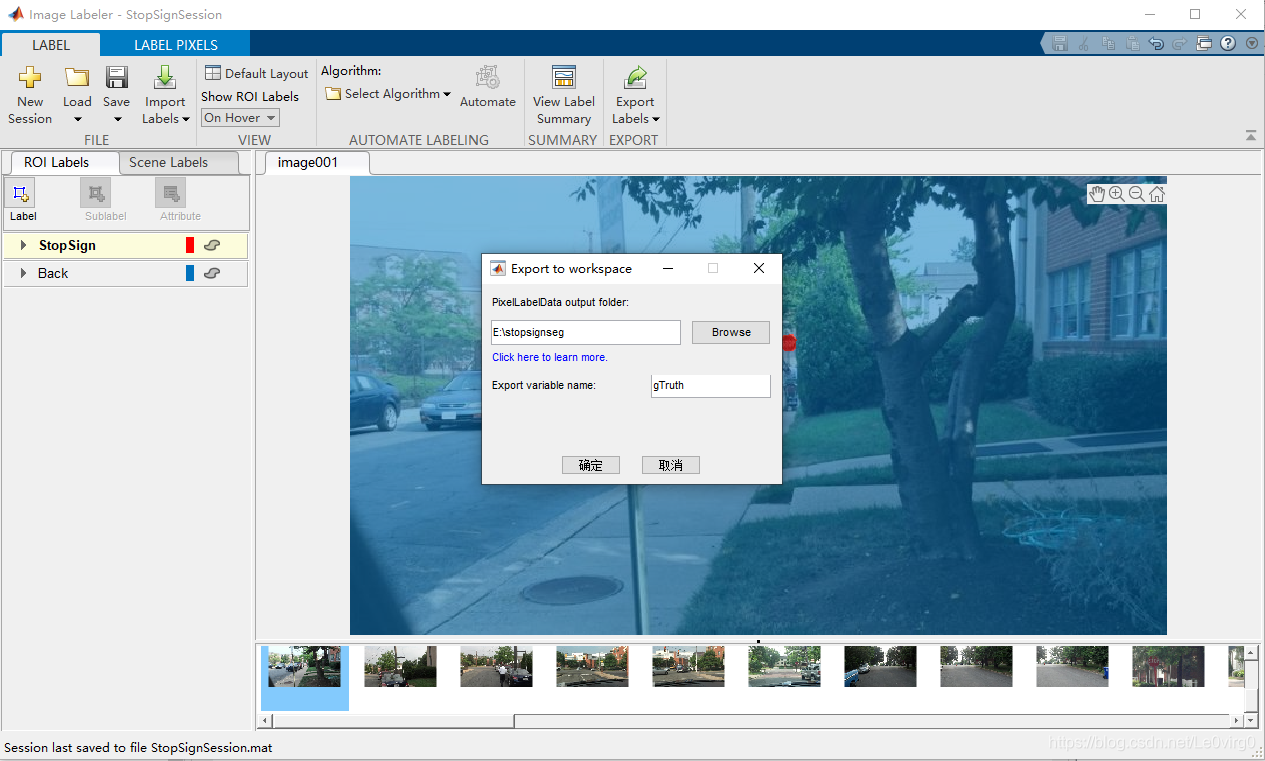Image resolution: width=1265 pixels, height=761 pixels.
Task: Open the Load dropdown arrow
Action: click(77, 120)
